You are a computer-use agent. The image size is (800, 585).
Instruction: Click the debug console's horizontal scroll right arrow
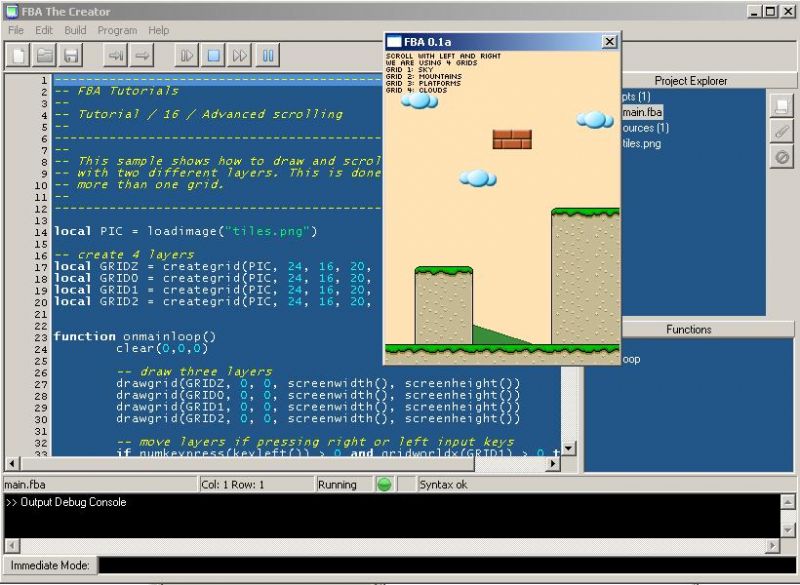[773, 546]
